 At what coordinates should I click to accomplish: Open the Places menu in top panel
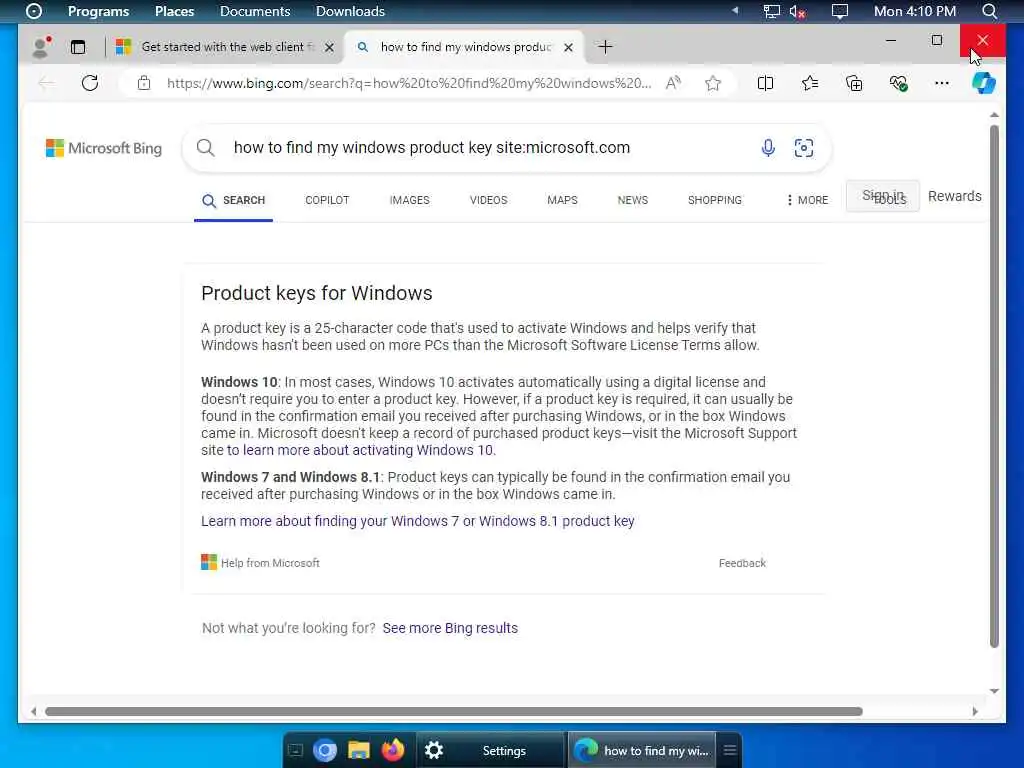174,11
